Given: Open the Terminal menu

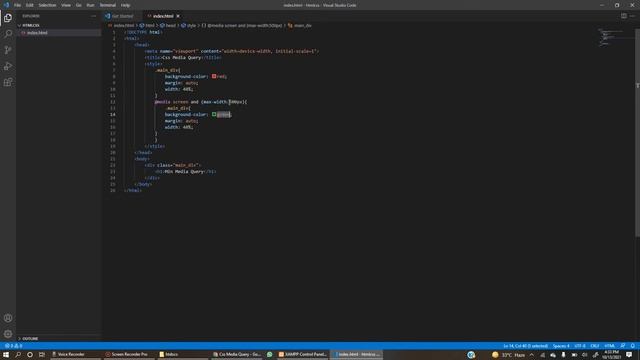Looking at the screenshot, I should (108, 5).
